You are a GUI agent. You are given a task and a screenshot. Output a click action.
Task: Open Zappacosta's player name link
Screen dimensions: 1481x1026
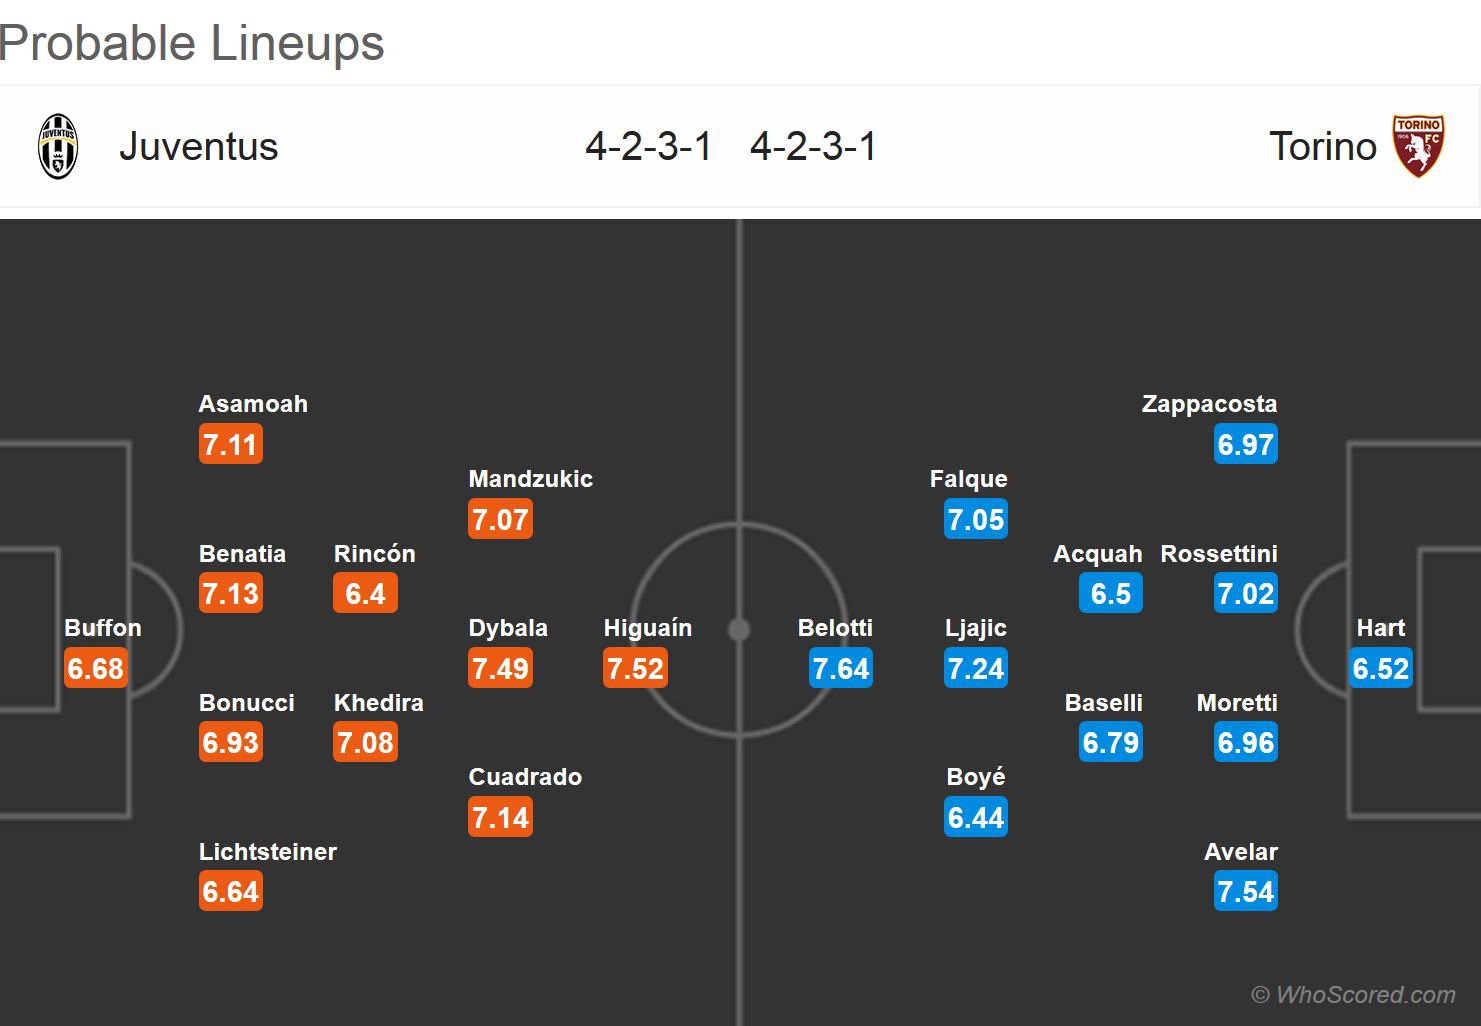(1209, 404)
